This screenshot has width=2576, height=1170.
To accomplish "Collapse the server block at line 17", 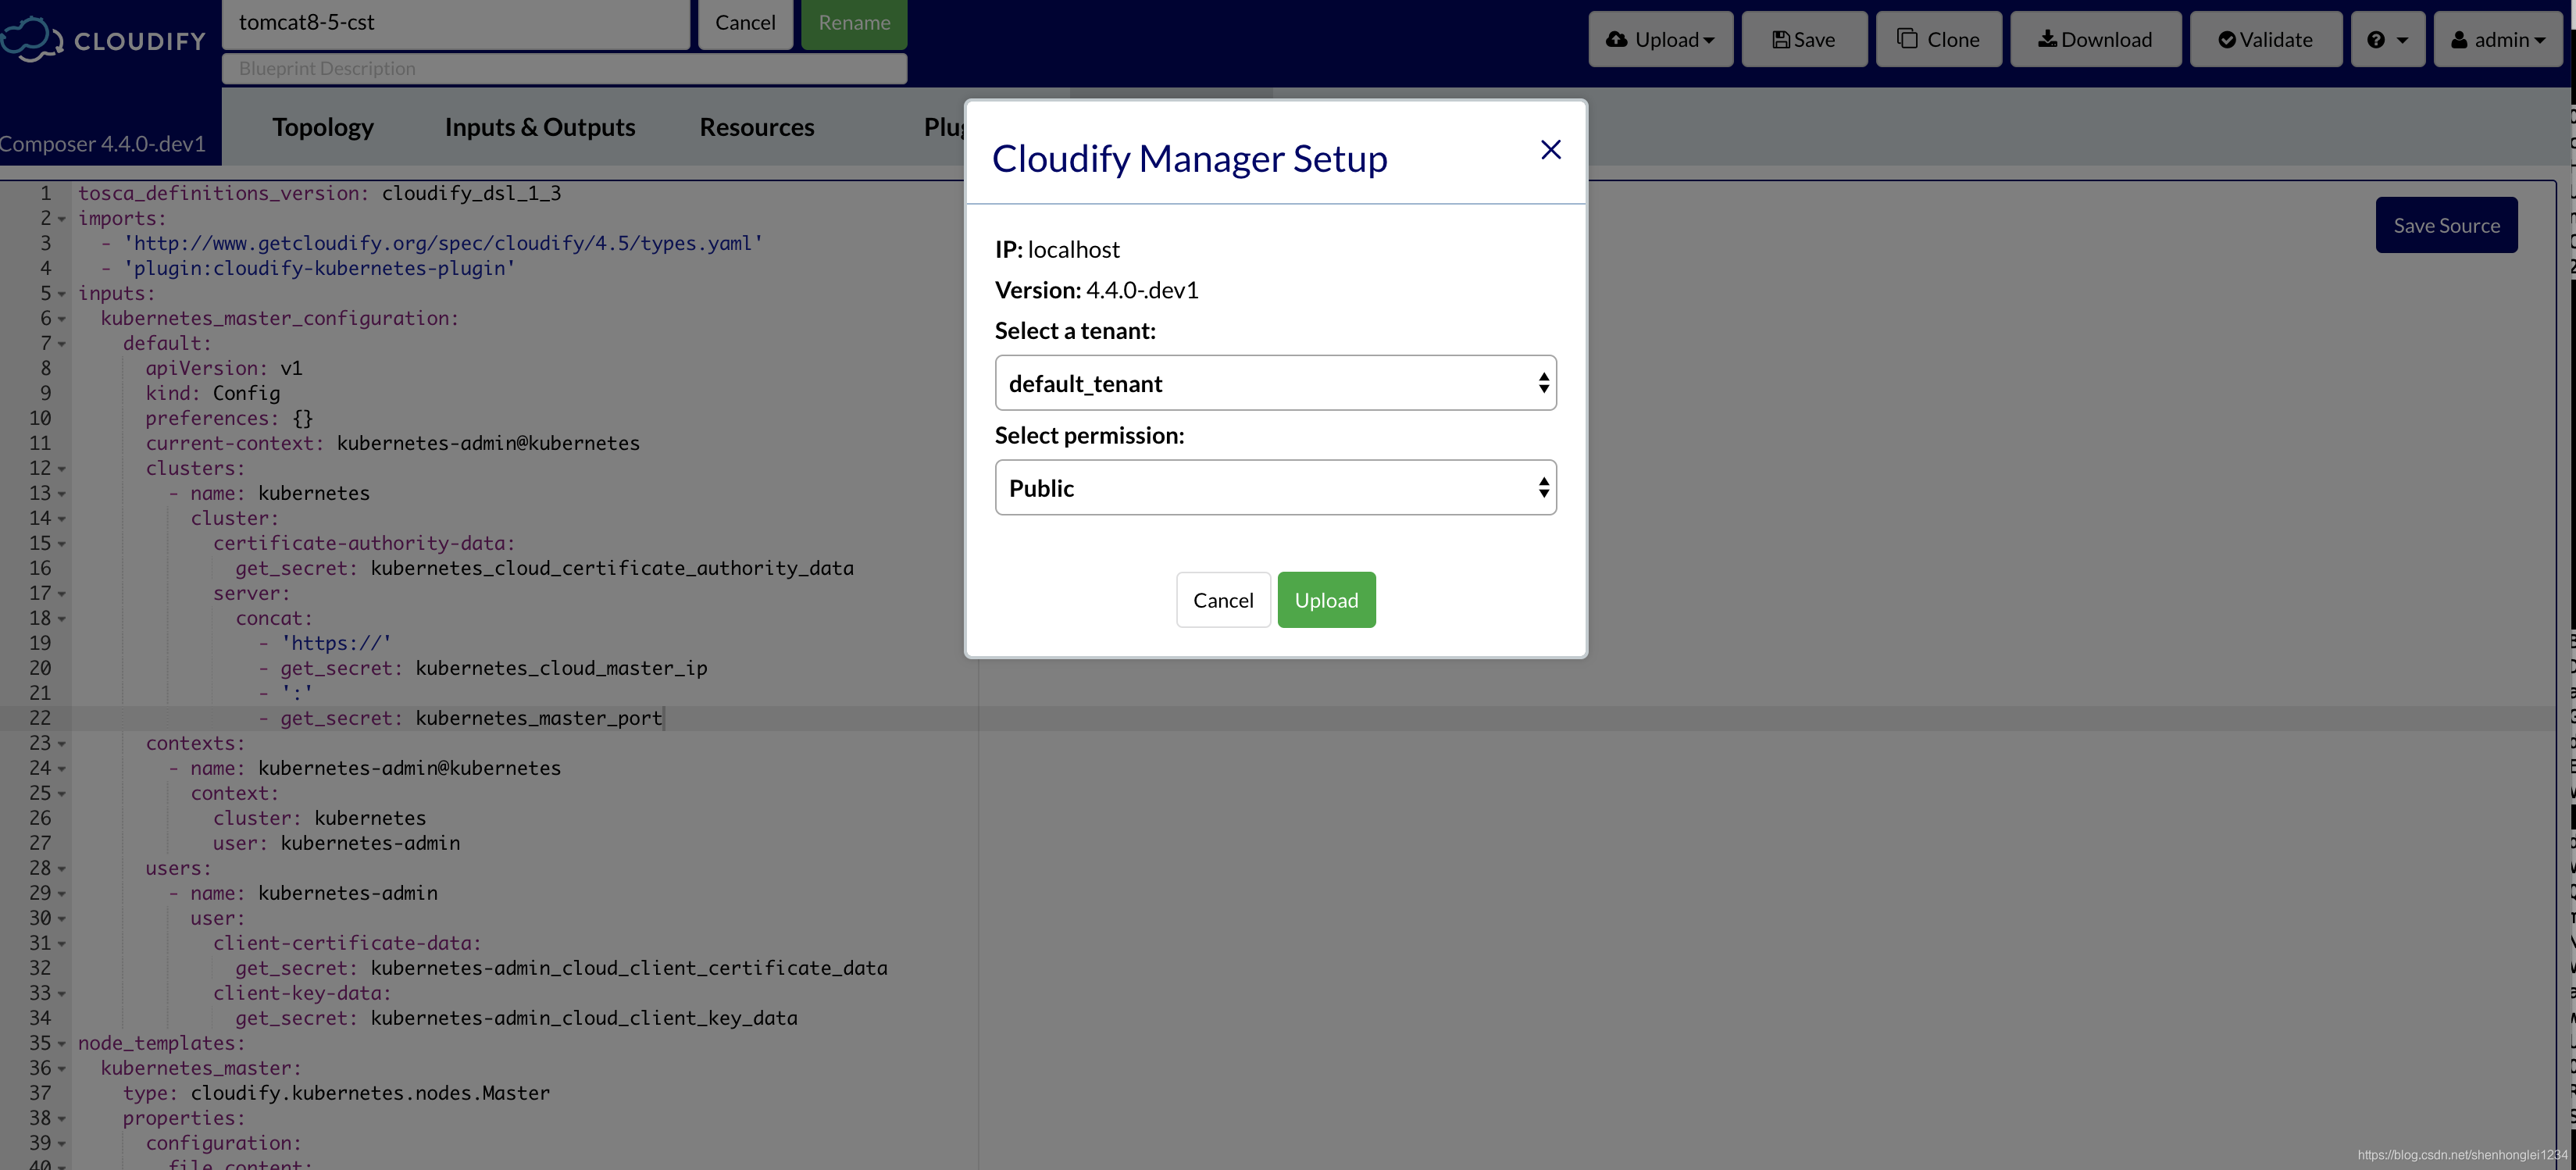I will (62, 594).
